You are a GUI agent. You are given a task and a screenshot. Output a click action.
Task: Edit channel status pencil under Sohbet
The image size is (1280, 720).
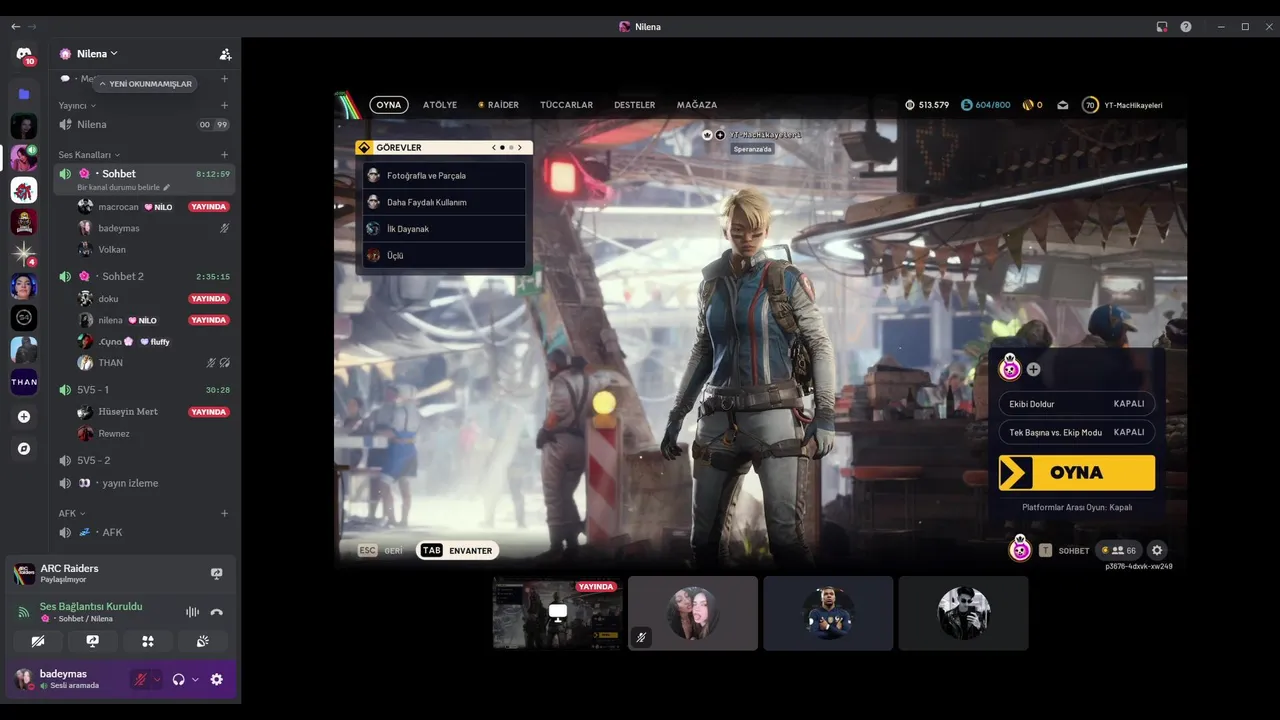click(167, 187)
